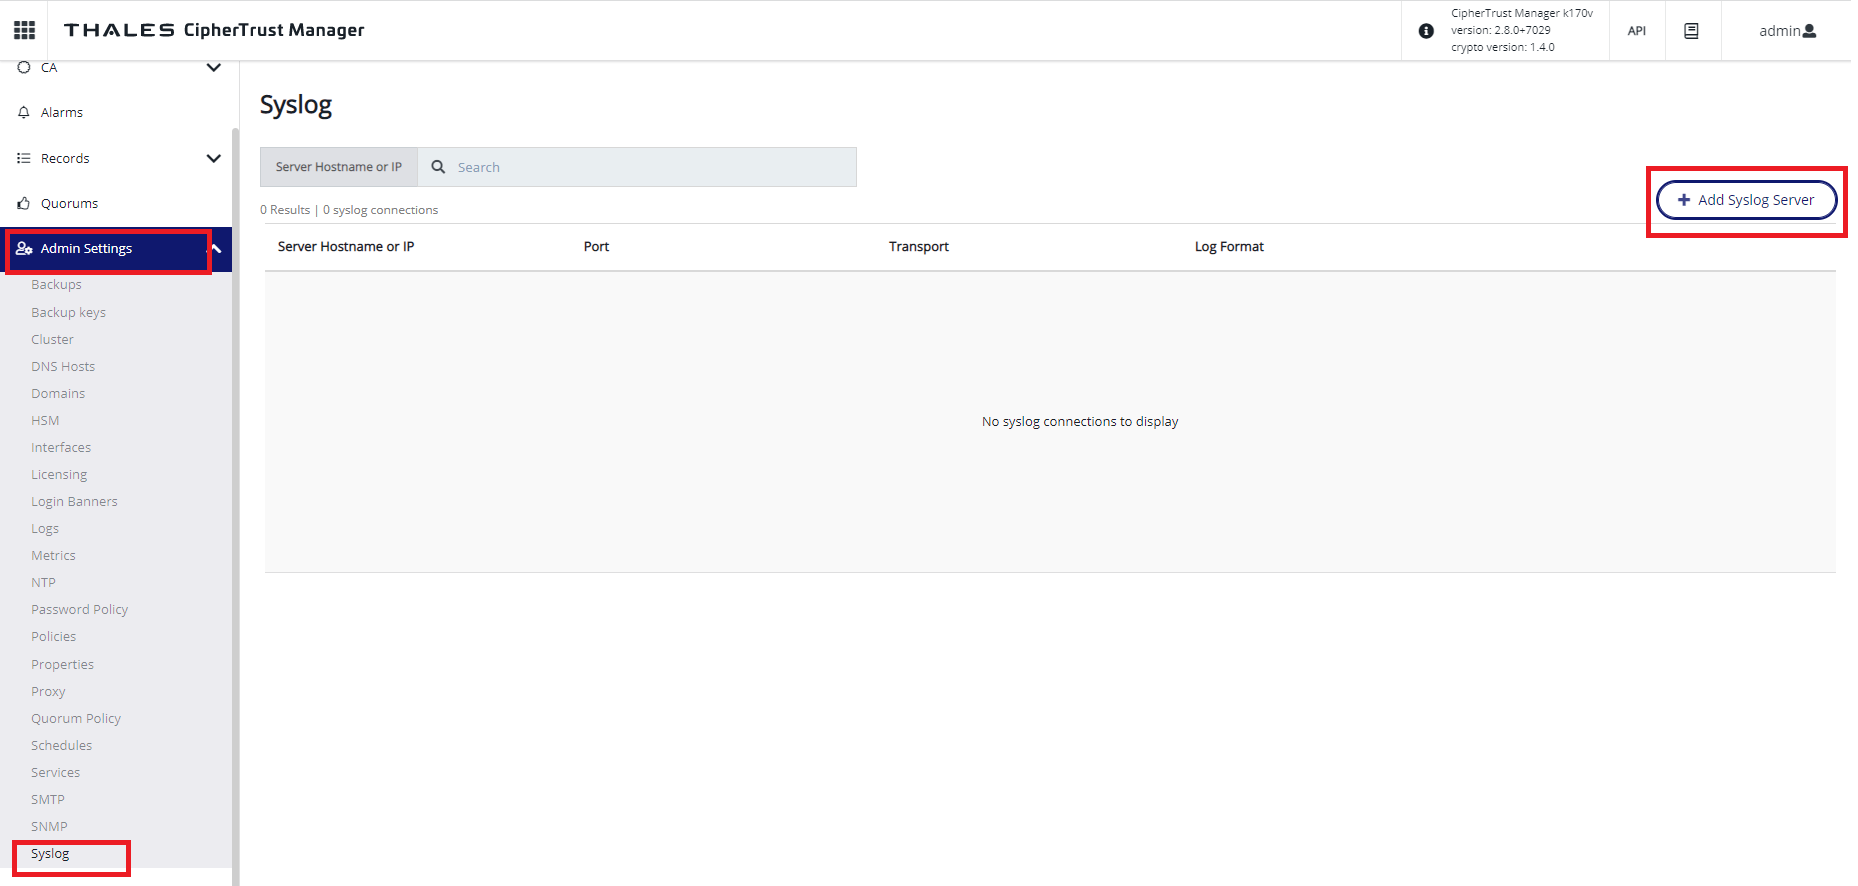Open the documentation page icon

point(1691,31)
